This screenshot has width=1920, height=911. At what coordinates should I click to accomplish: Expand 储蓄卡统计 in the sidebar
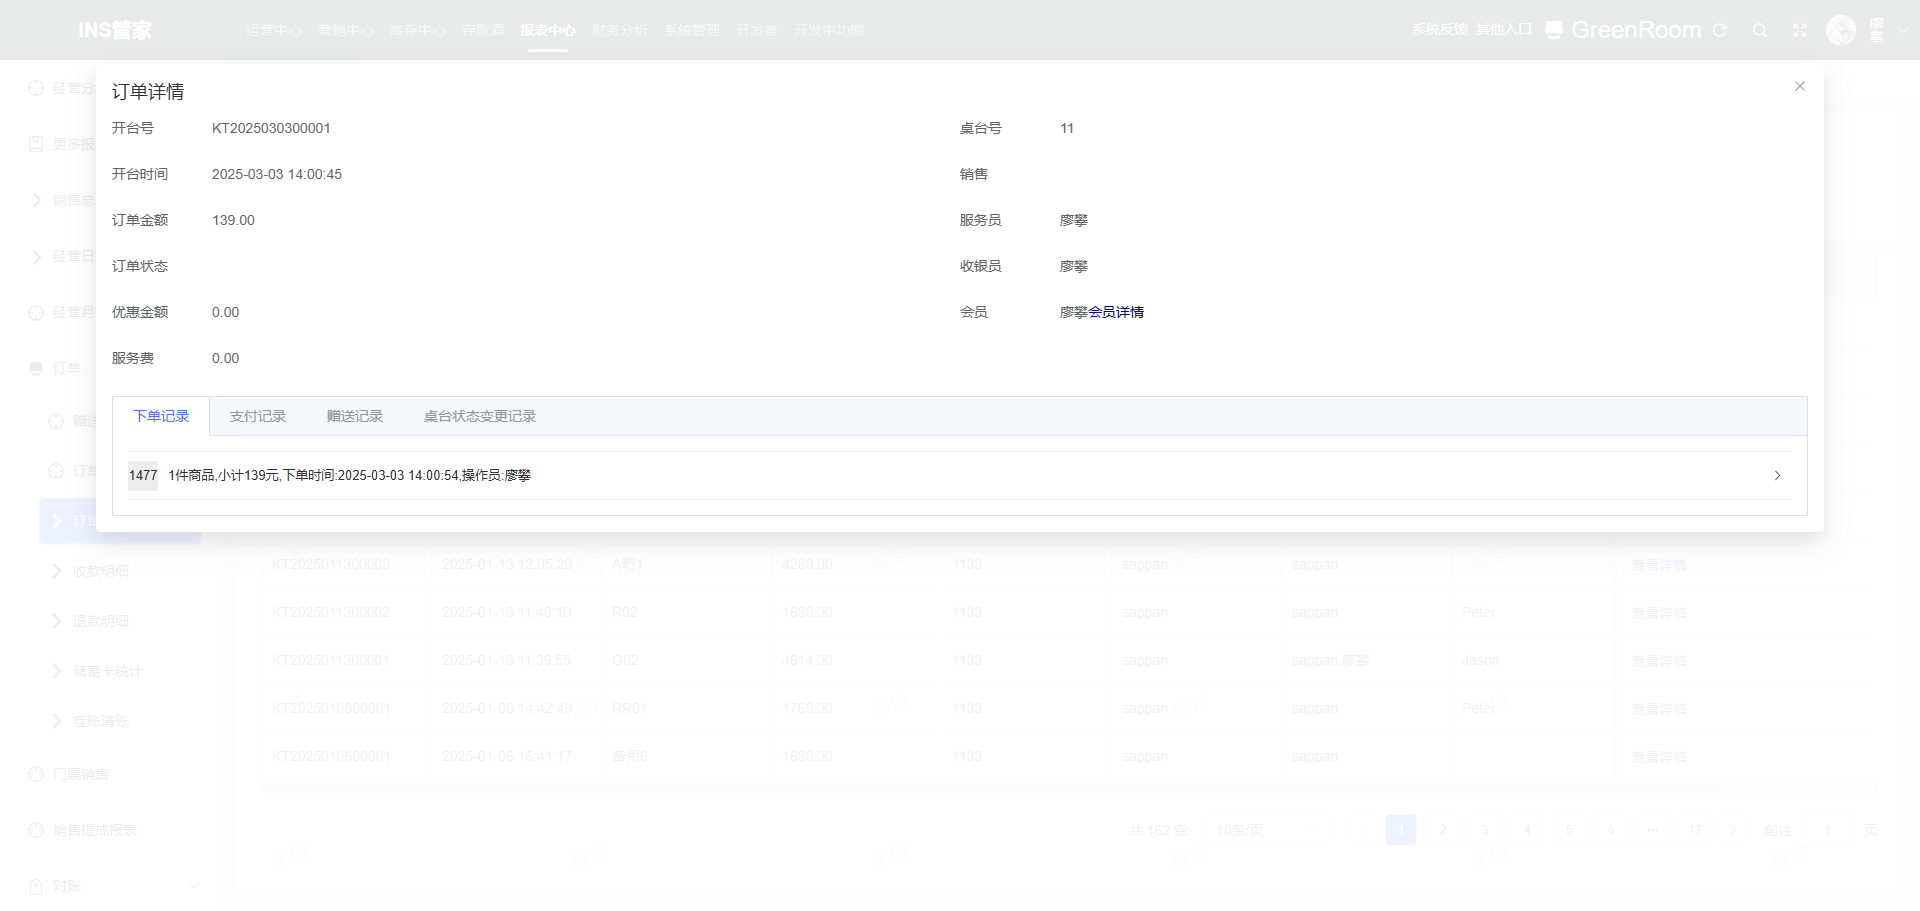point(108,671)
